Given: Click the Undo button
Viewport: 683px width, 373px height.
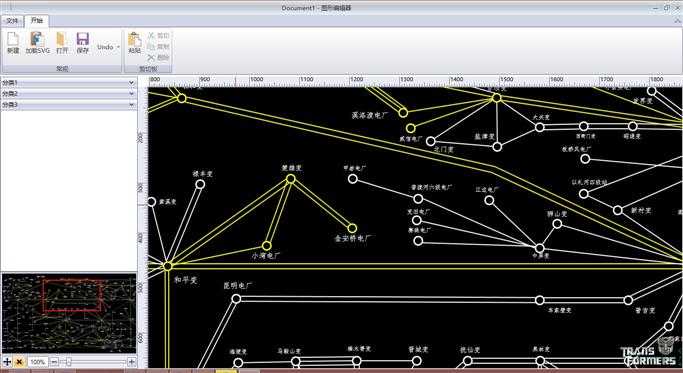Looking at the screenshot, I should [105, 47].
